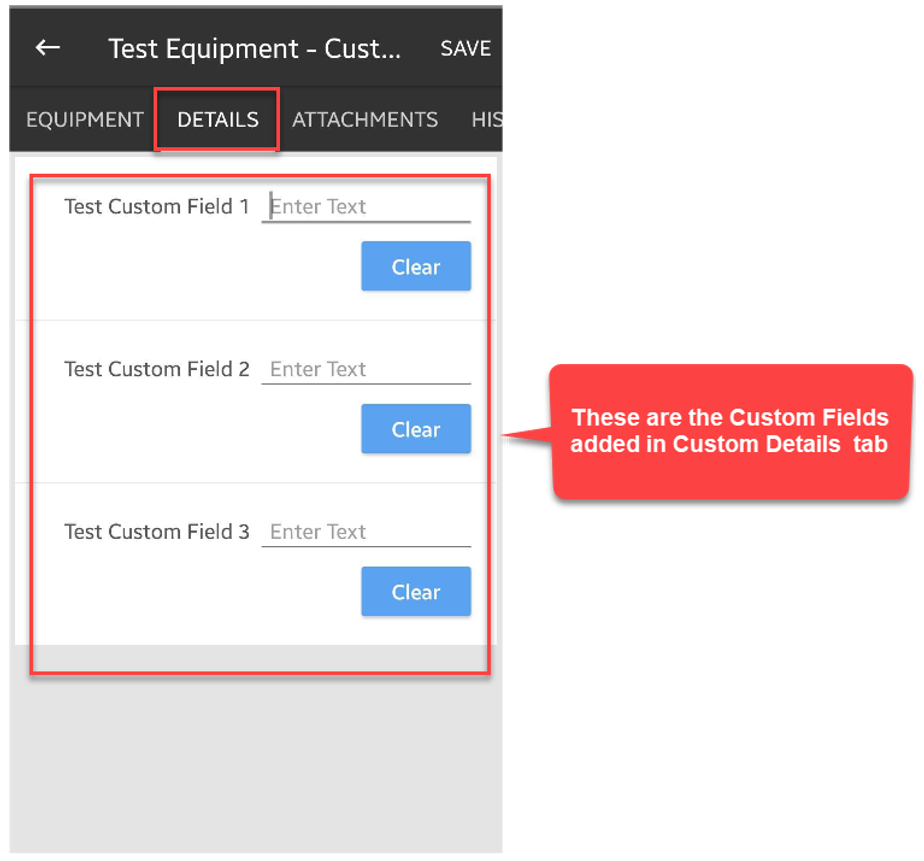The height and width of the screenshot is (861, 924).
Task: Tap the Test Custom Field 2 label
Action: click(157, 369)
